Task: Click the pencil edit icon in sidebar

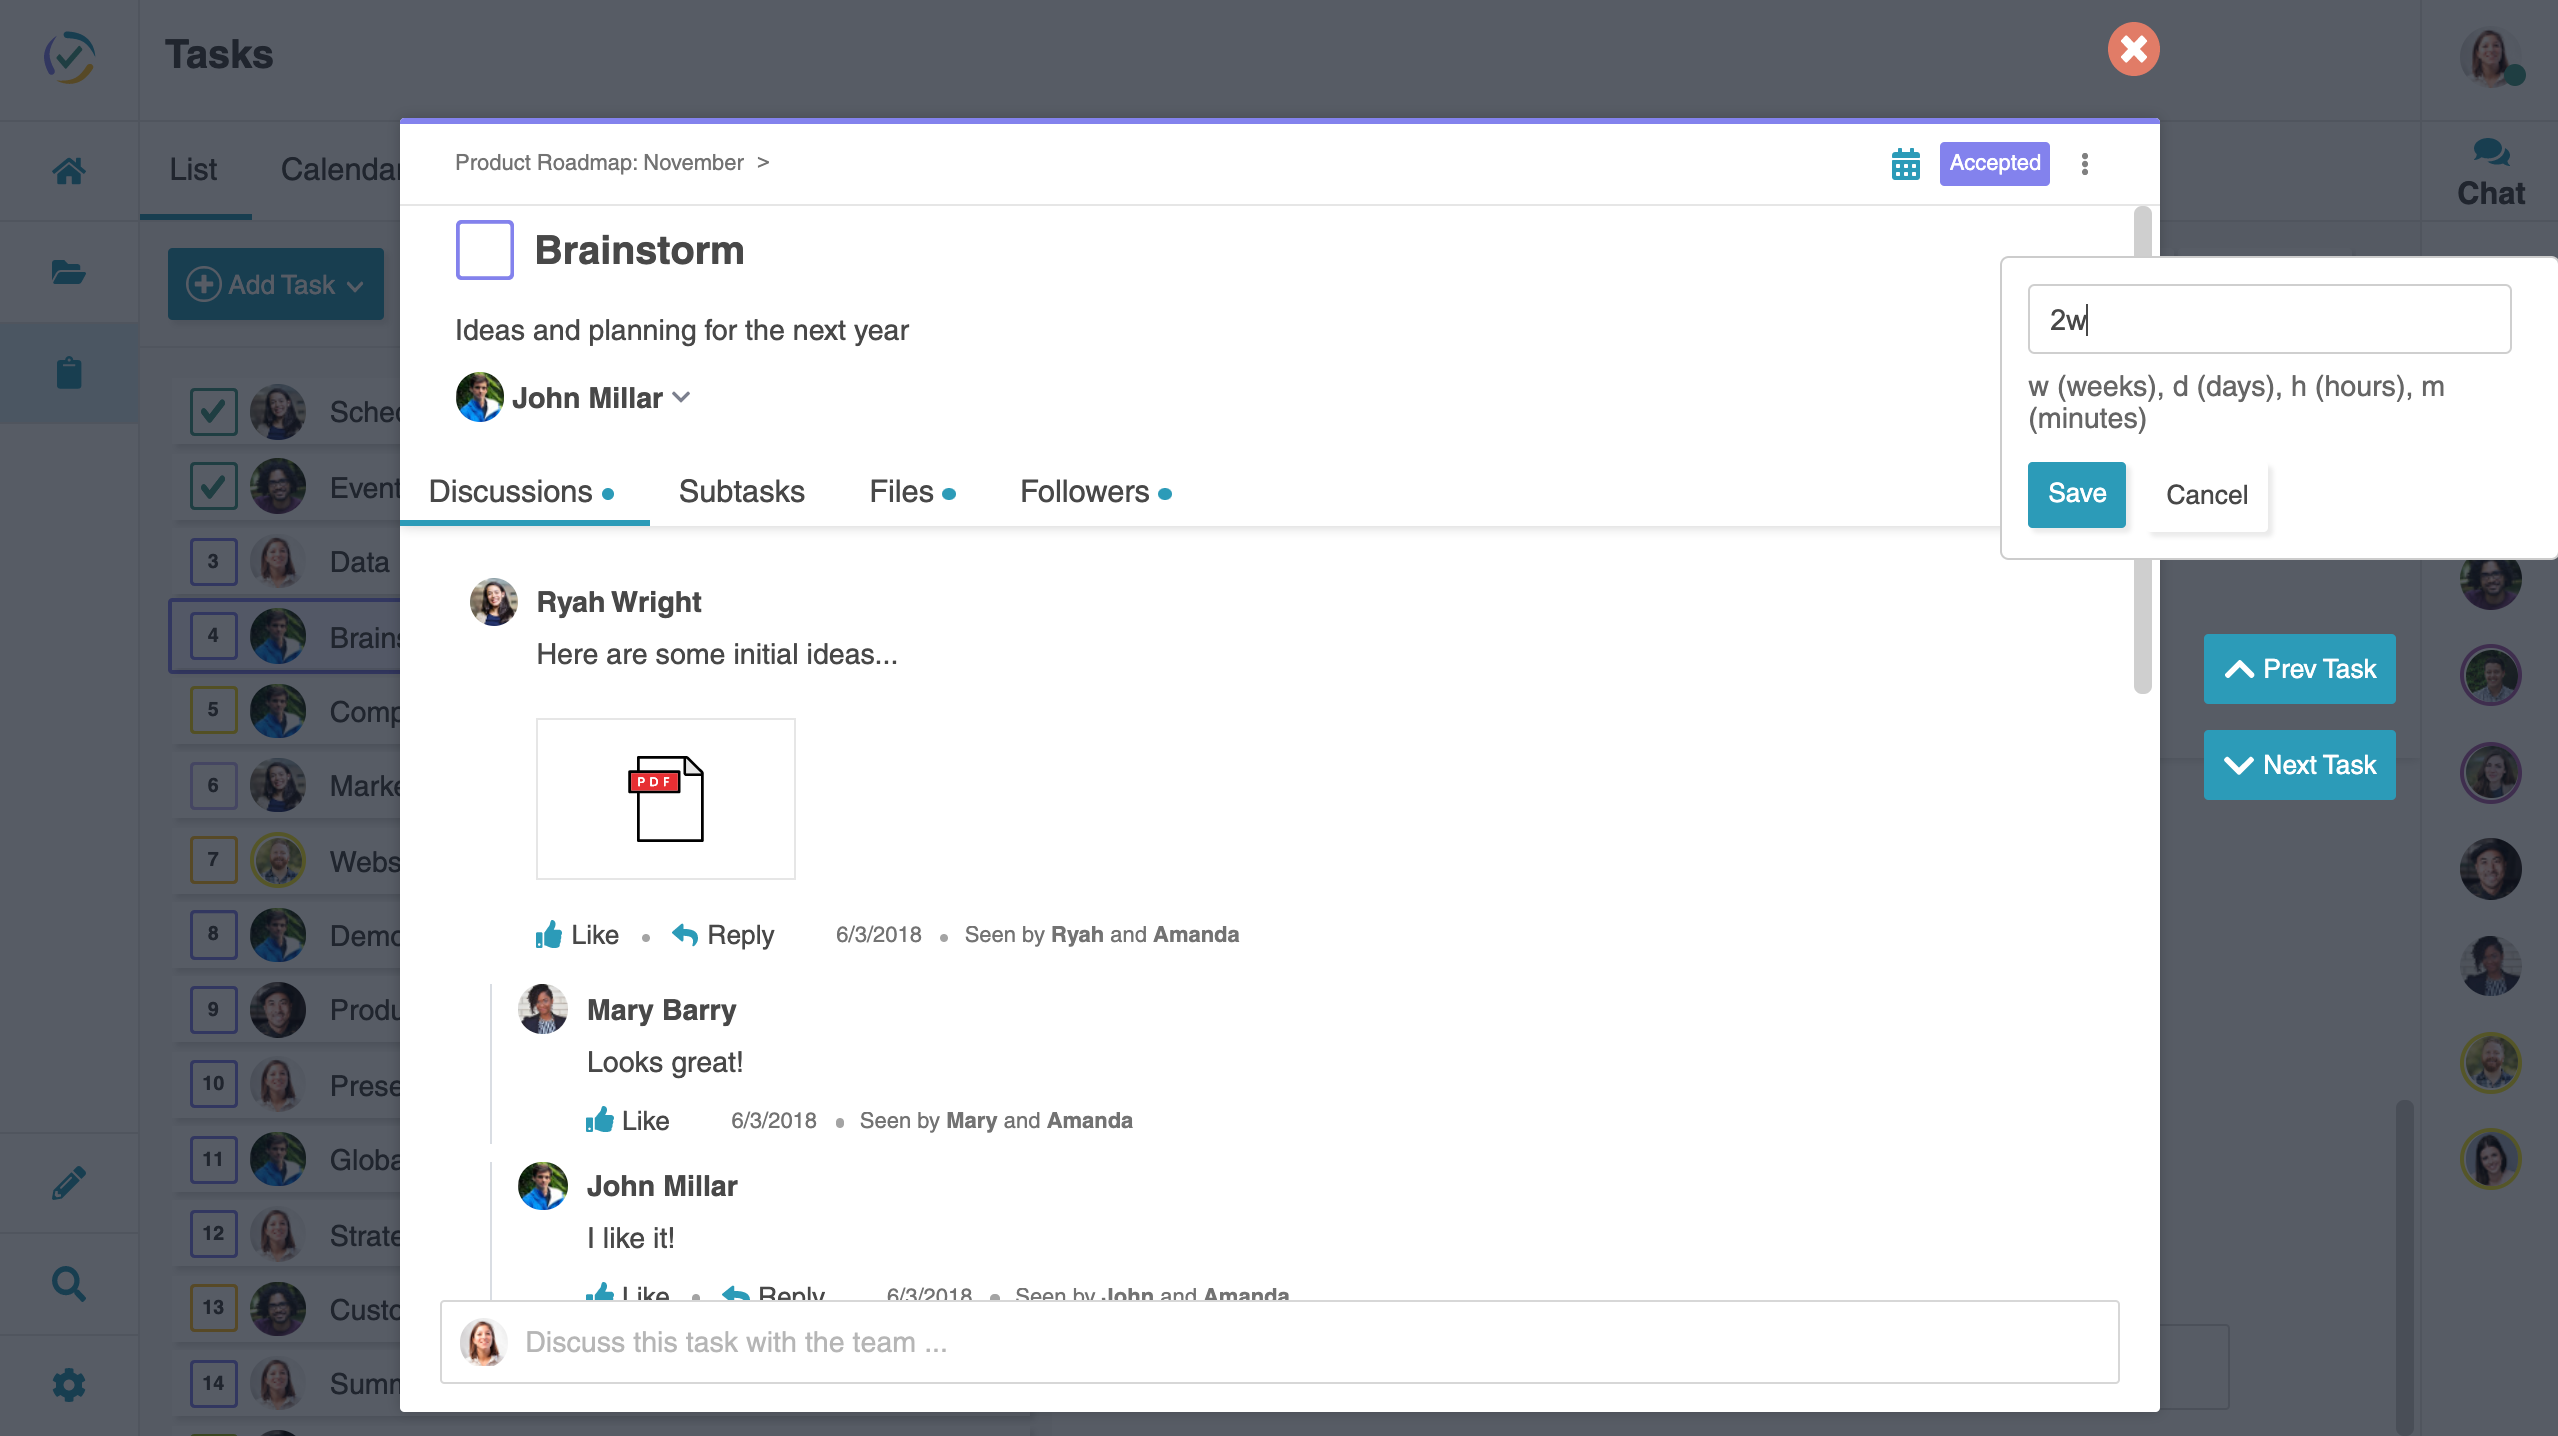Action: [x=69, y=1183]
